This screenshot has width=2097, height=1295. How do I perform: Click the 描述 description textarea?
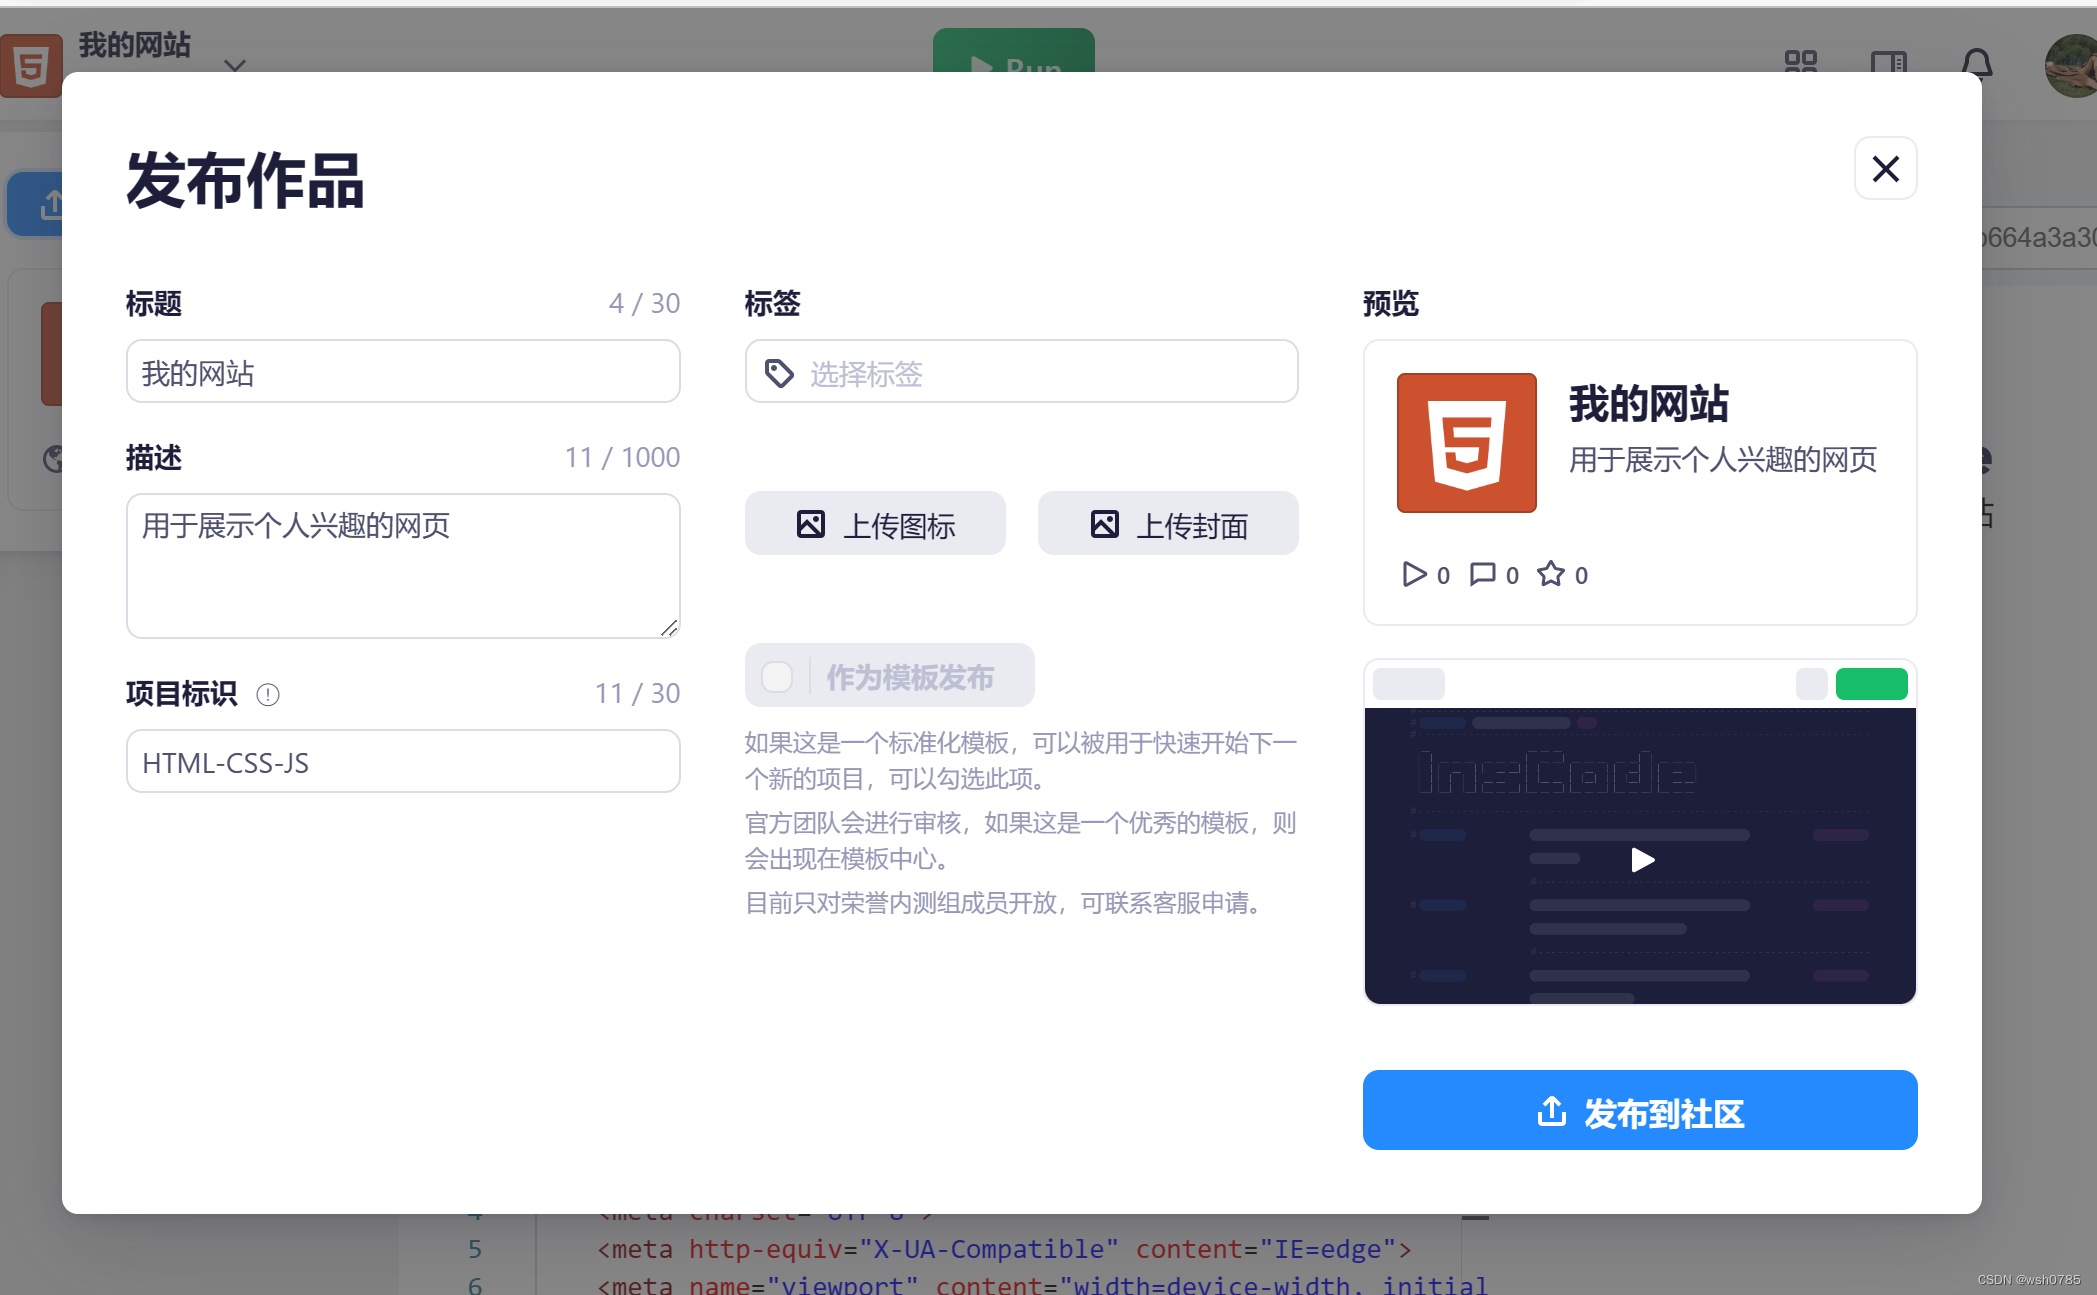[x=402, y=565]
